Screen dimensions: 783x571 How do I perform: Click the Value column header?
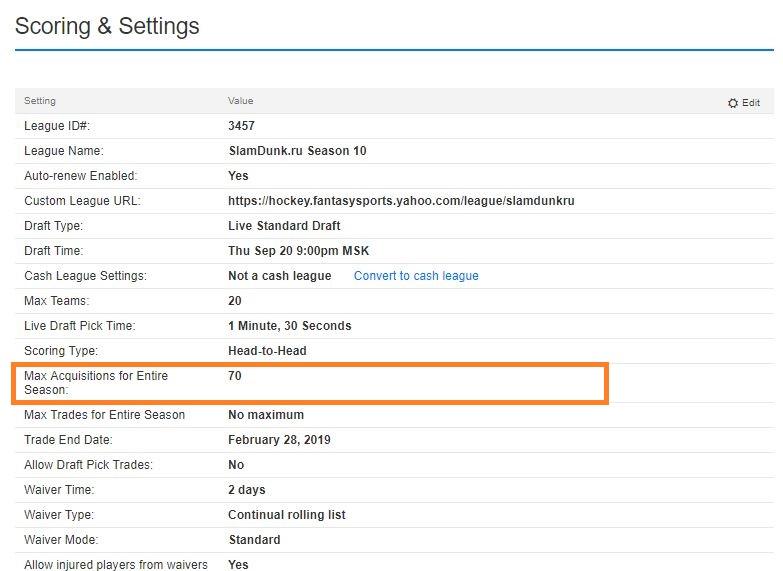(241, 101)
